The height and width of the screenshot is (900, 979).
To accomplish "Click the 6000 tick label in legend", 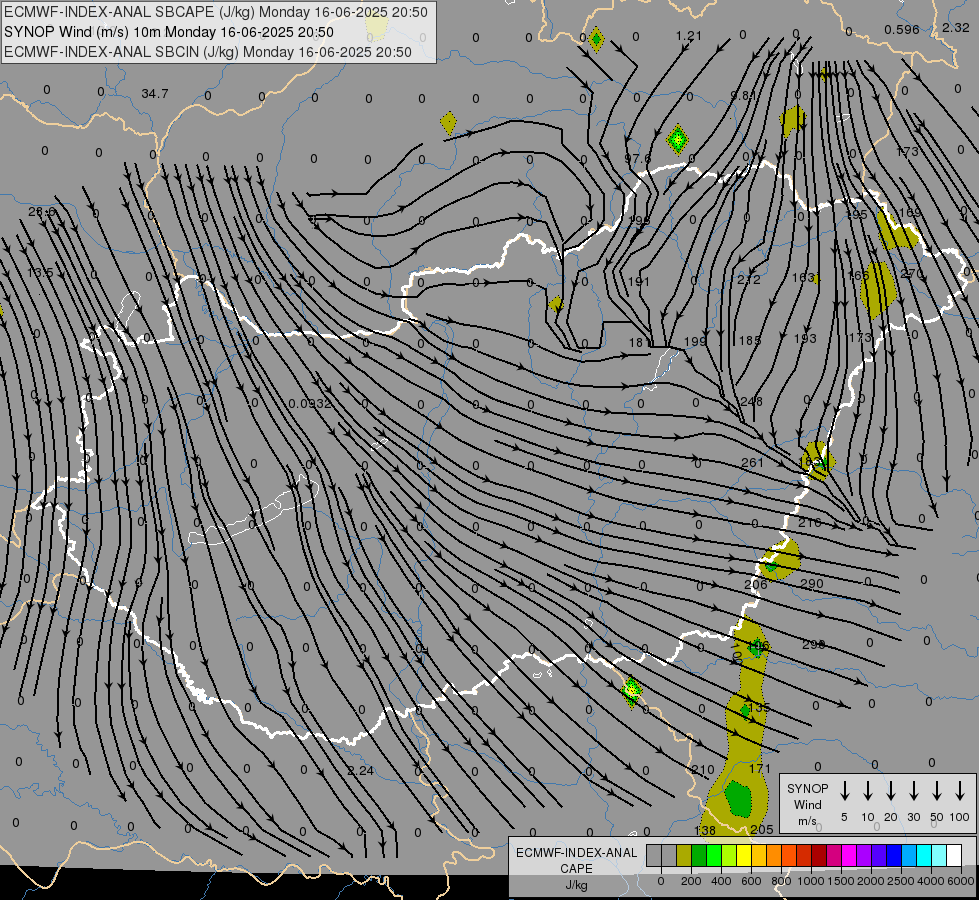I will click(962, 881).
